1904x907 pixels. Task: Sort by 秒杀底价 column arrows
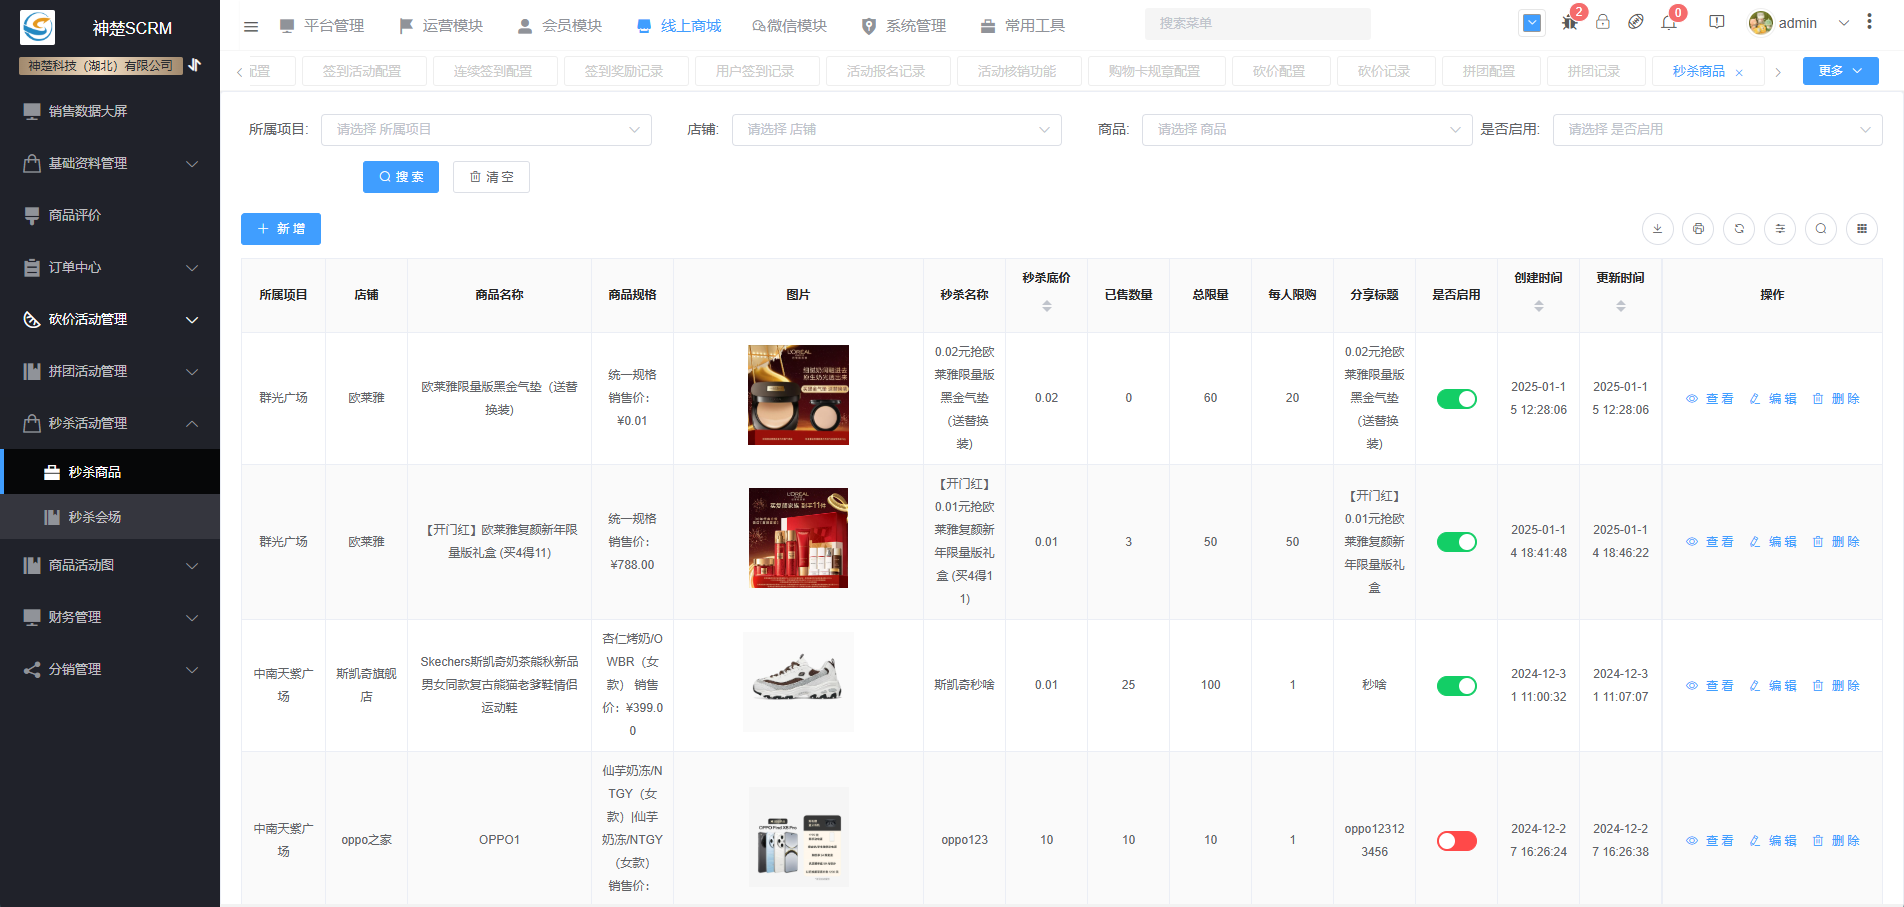(x=1047, y=306)
